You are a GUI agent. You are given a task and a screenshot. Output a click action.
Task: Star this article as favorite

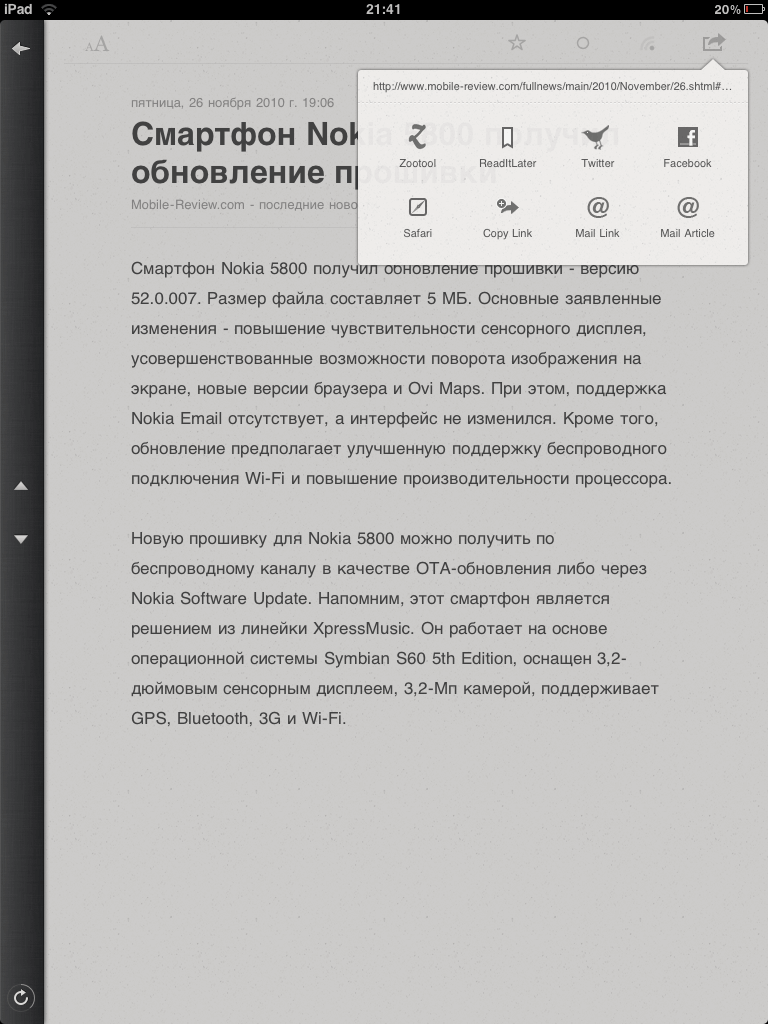coord(517,43)
